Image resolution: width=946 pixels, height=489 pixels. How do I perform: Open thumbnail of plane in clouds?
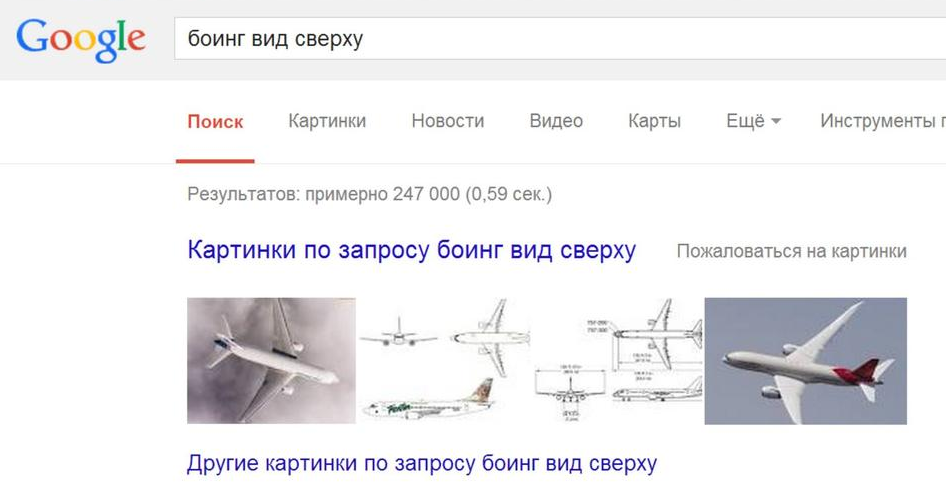(x=271, y=361)
